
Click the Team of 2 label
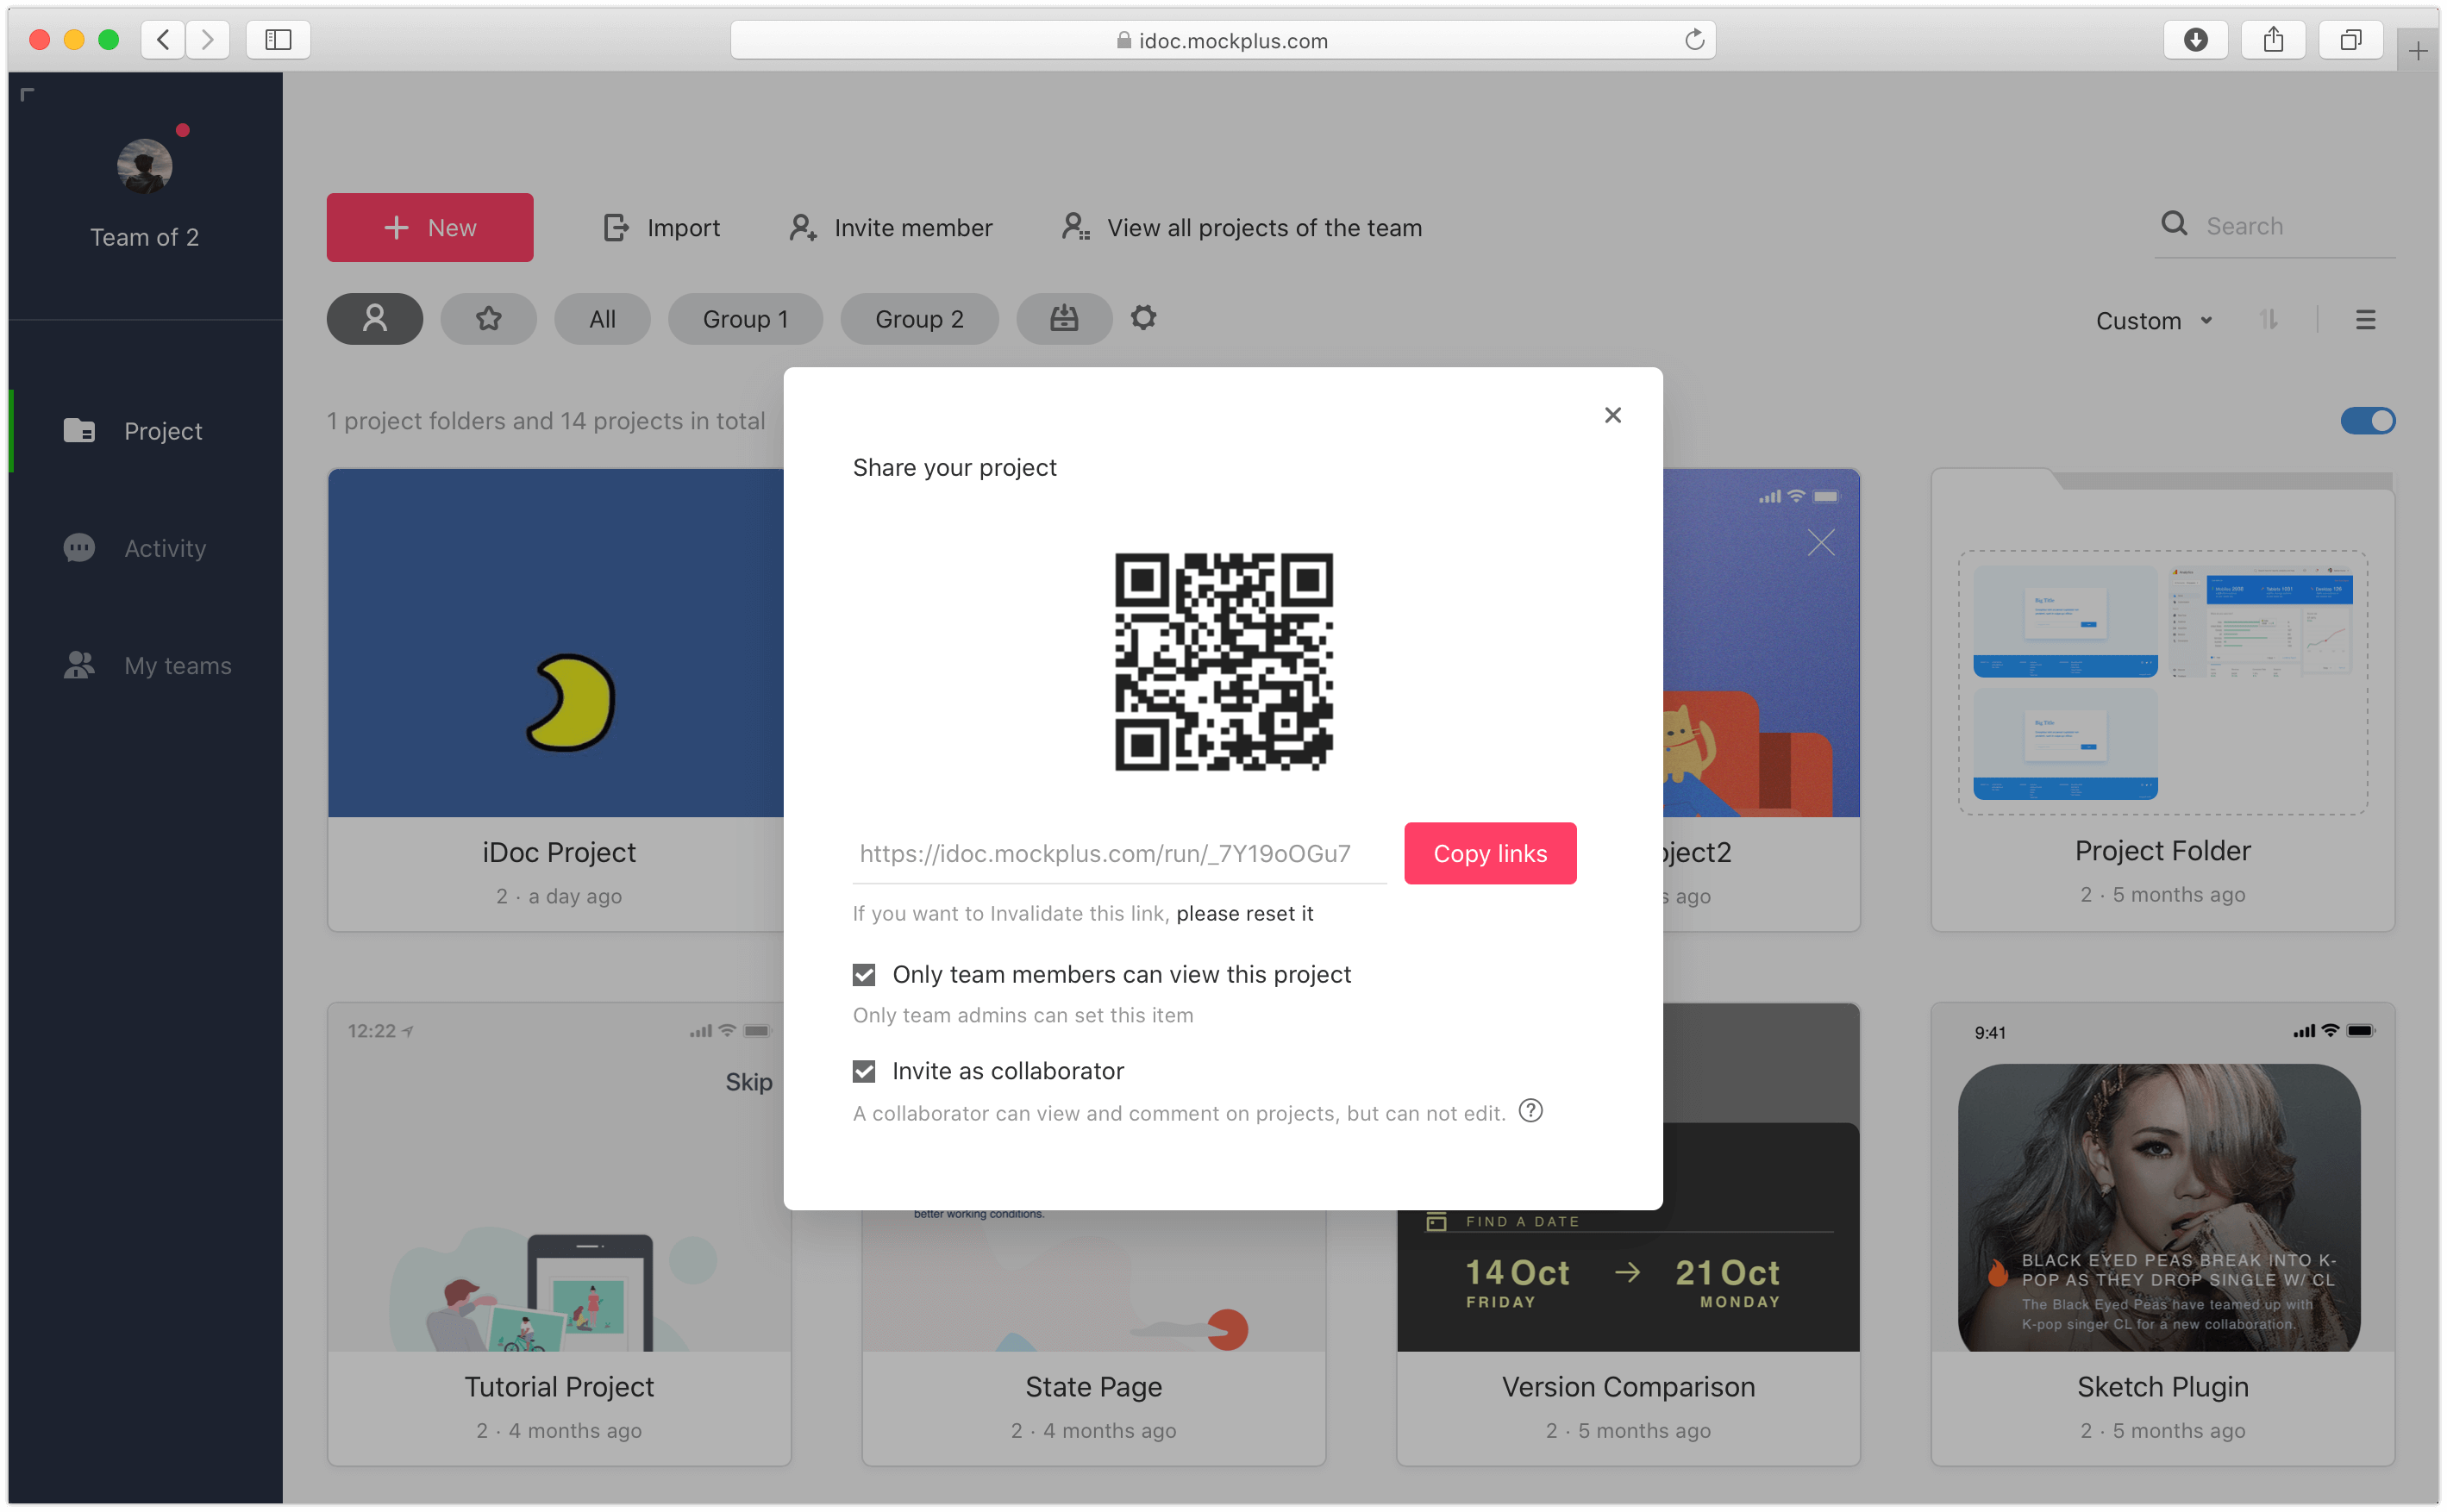[144, 237]
